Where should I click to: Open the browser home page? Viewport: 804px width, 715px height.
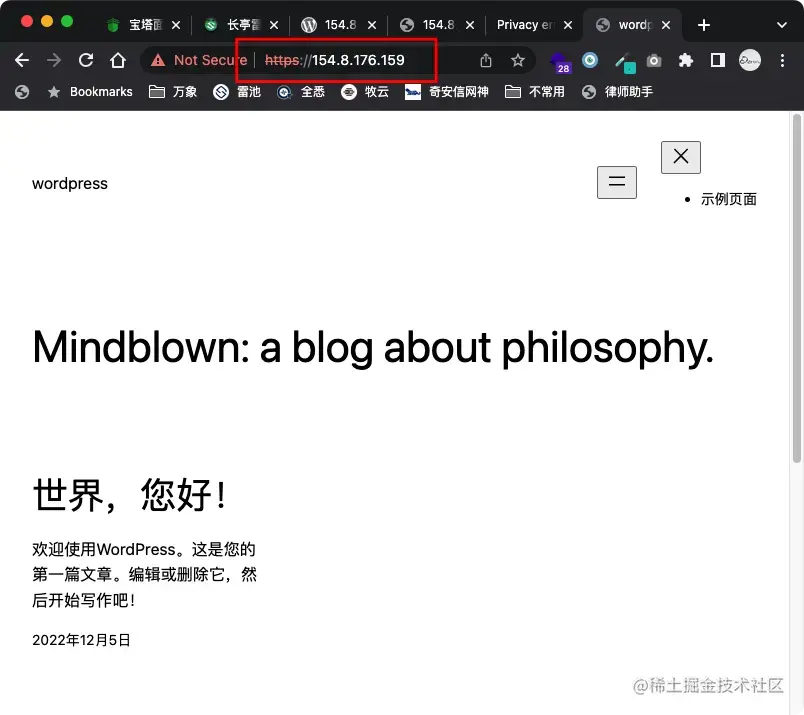[118, 61]
